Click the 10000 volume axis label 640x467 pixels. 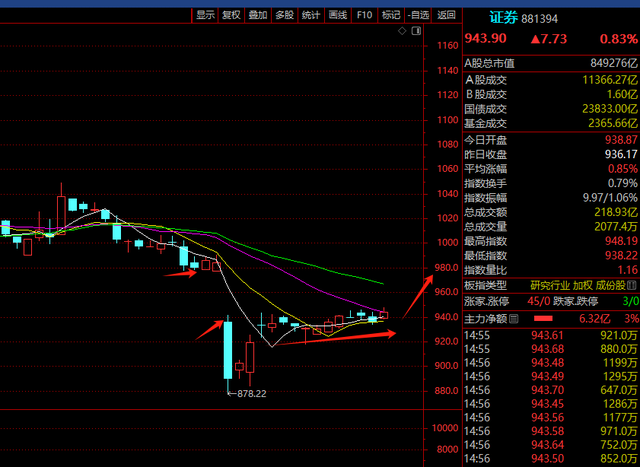(445, 428)
